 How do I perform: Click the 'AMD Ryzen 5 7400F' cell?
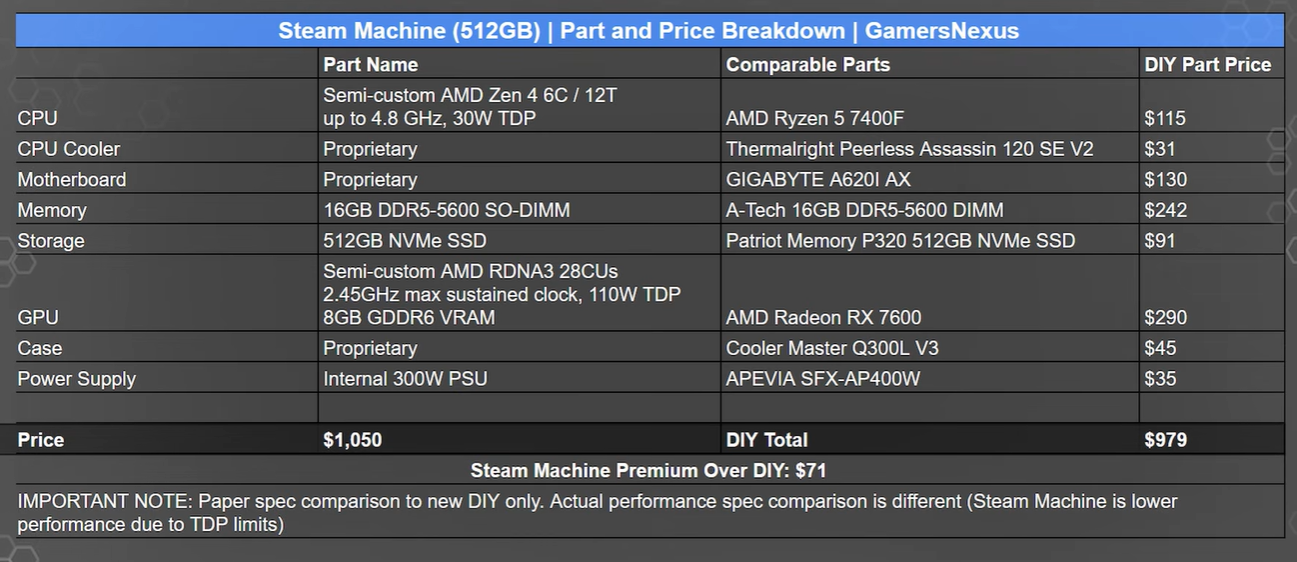point(815,118)
